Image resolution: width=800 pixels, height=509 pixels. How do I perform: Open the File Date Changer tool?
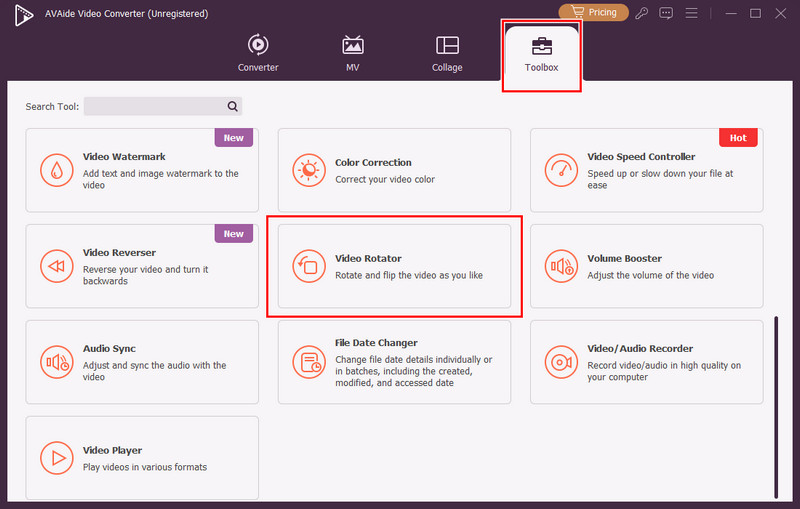pos(394,362)
